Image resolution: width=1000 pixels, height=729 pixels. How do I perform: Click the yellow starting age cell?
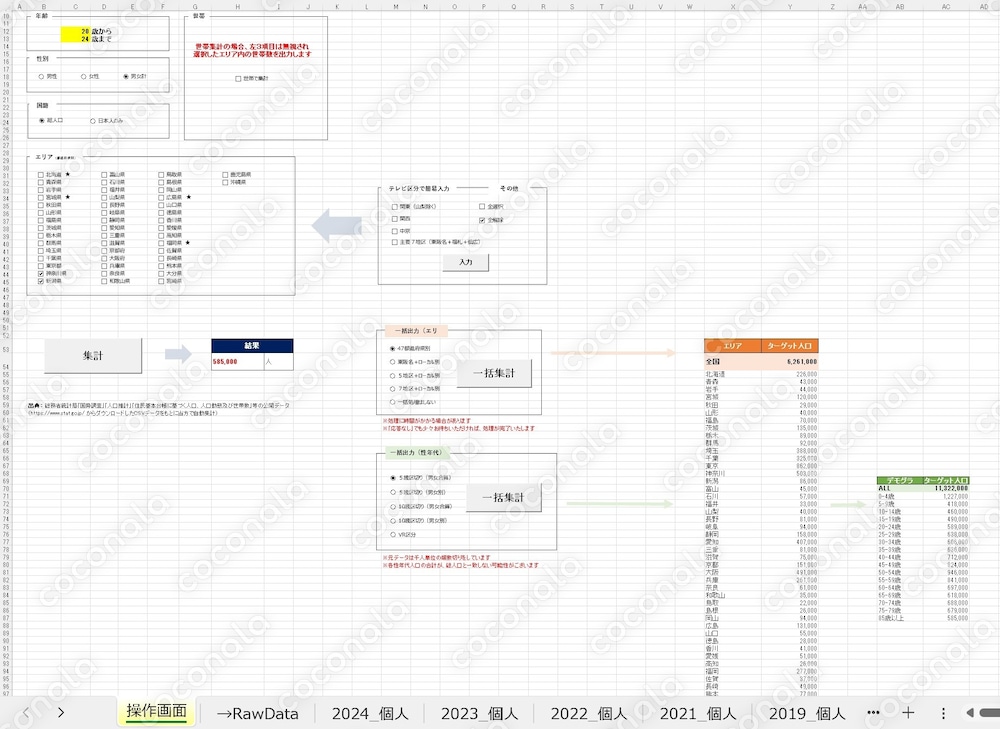point(75,31)
